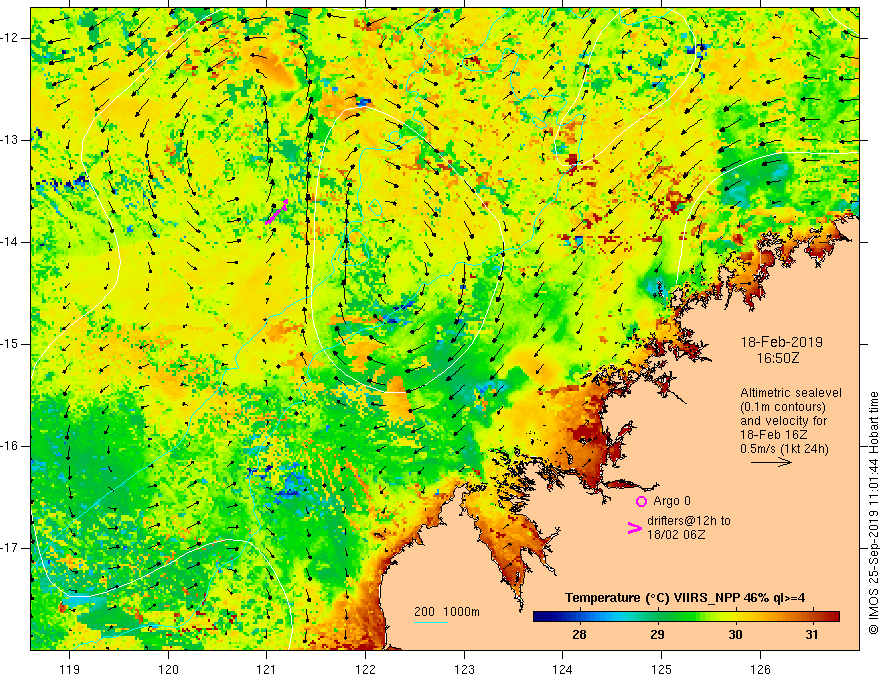Click the 'Altimetric sealevel' caption line
This screenshot has height=680, width=880.
[x=791, y=393]
